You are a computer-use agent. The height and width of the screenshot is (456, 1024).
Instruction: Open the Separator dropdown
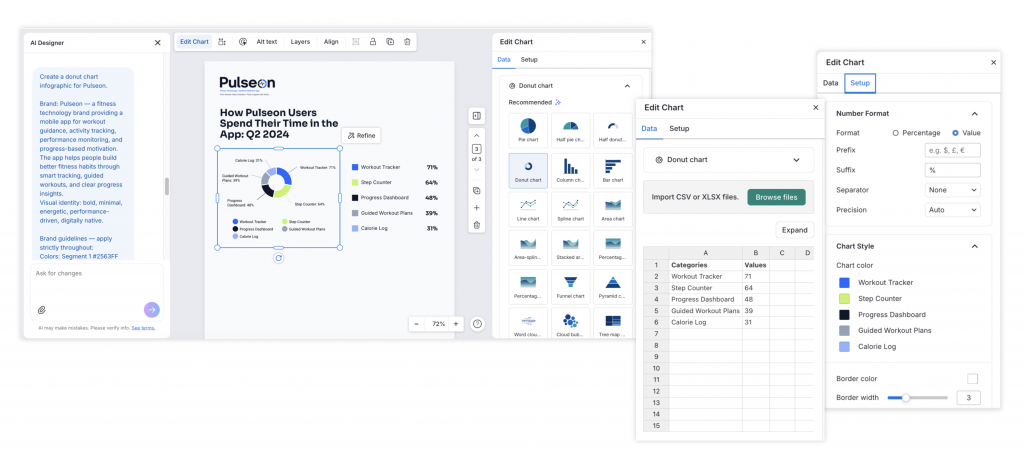click(953, 189)
